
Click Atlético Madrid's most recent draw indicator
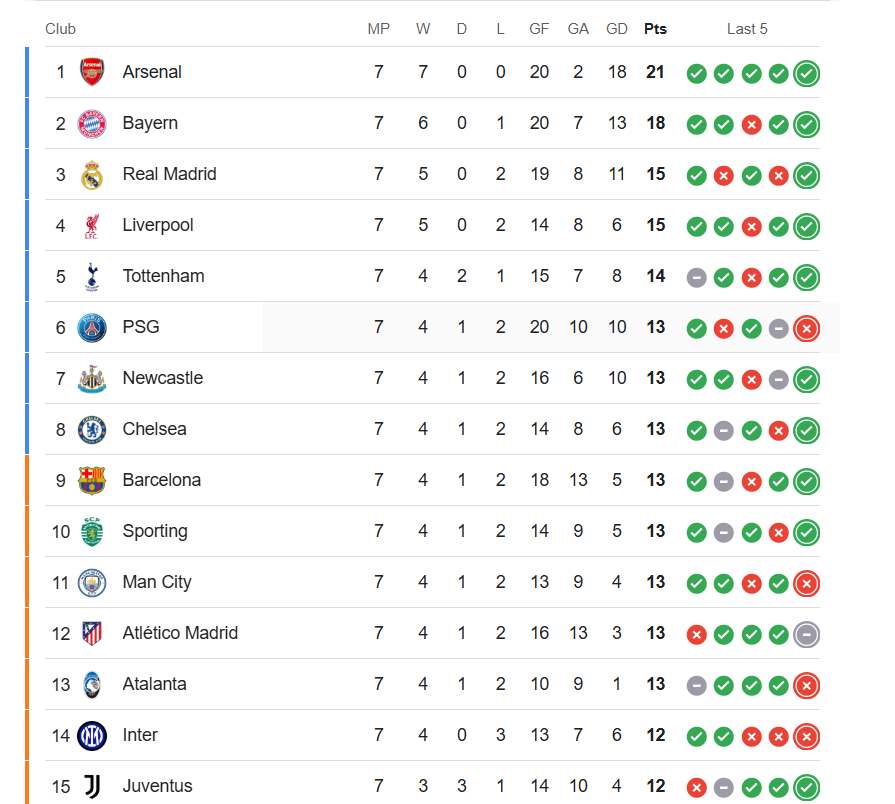(x=807, y=634)
